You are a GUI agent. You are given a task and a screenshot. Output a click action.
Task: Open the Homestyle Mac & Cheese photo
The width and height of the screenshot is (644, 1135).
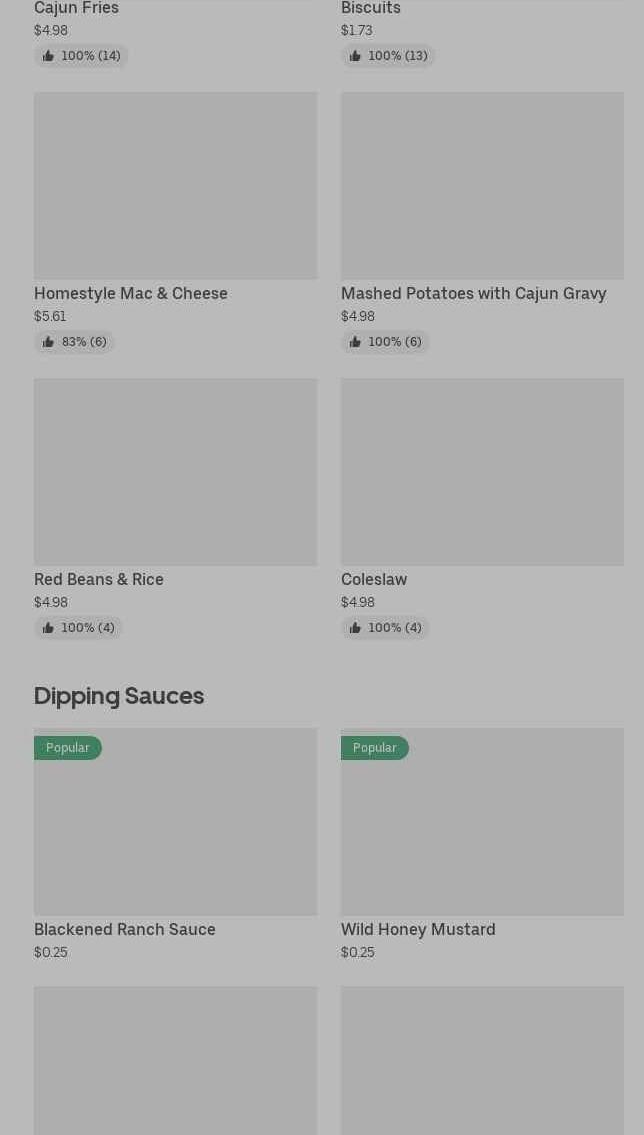pos(175,186)
